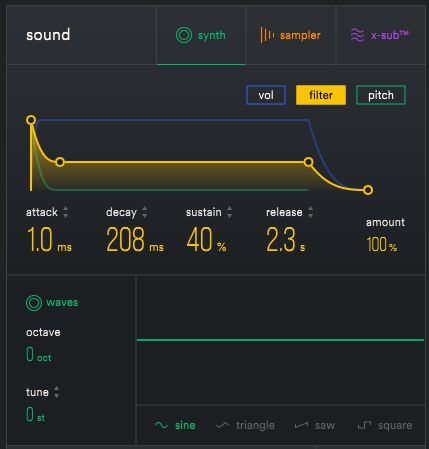Click the 'amount' label
The width and height of the screenshot is (429, 449).
click(x=385, y=222)
